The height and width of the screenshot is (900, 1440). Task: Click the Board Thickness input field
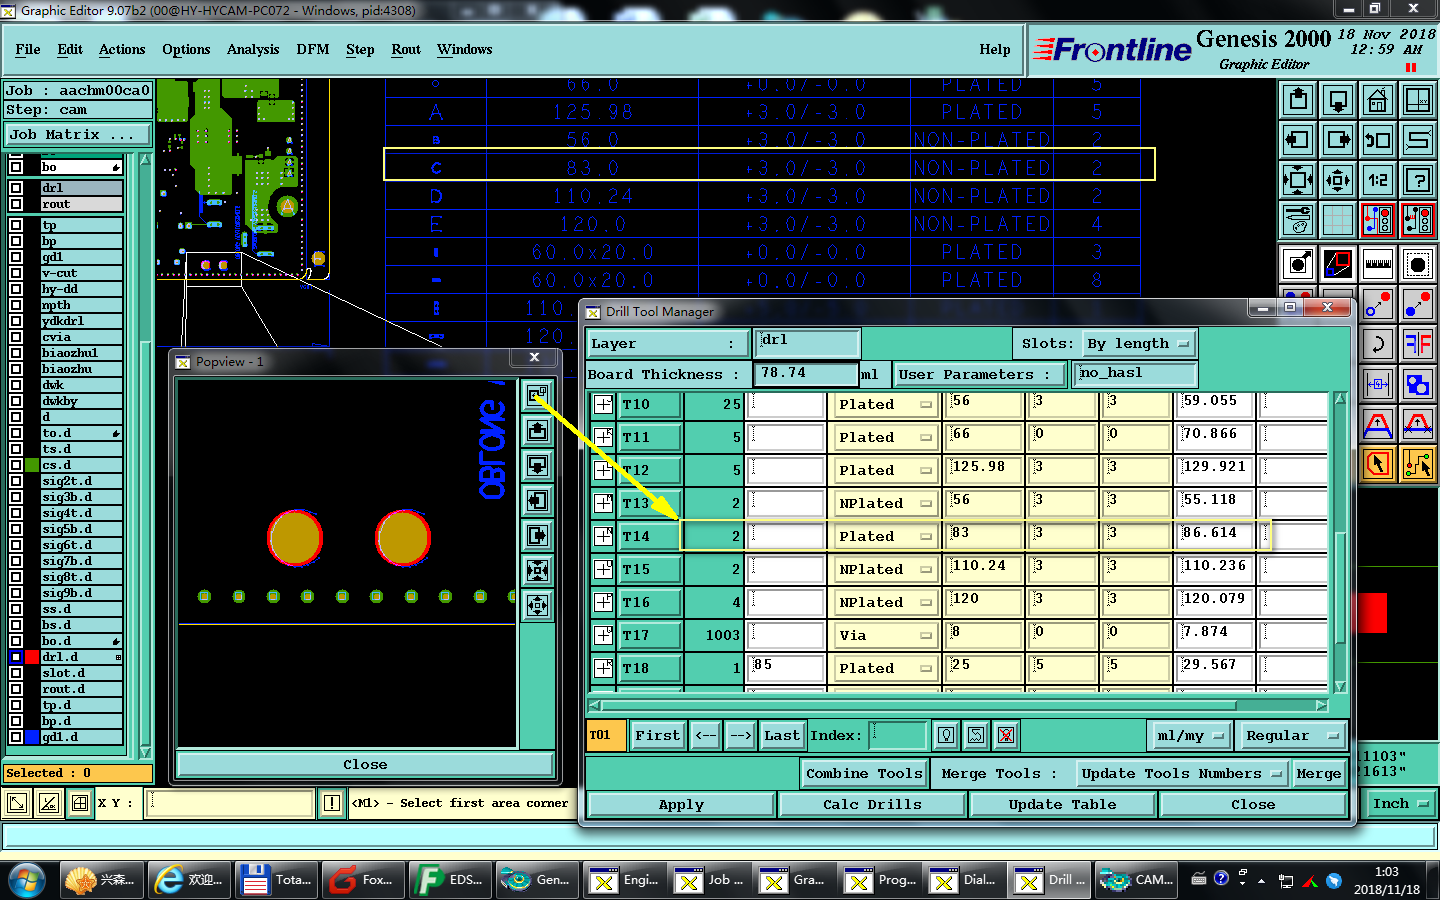pyautogui.click(x=806, y=374)
